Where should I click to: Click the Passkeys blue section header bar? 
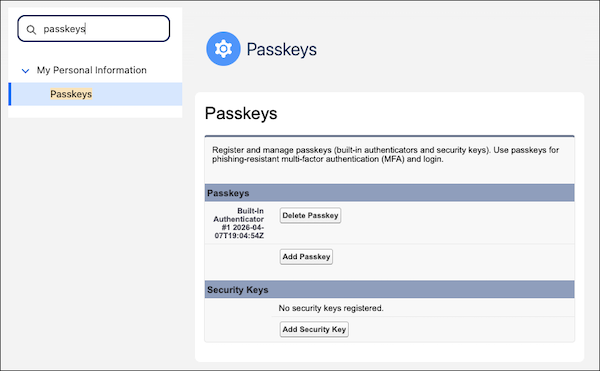[x=390, y=193]
